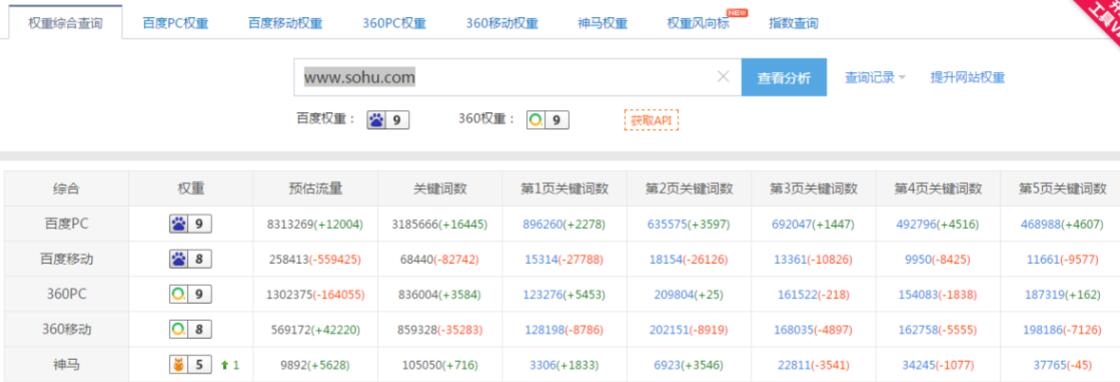
Task: Open 神马 third page keywords 22811
Action: (794, 365)
